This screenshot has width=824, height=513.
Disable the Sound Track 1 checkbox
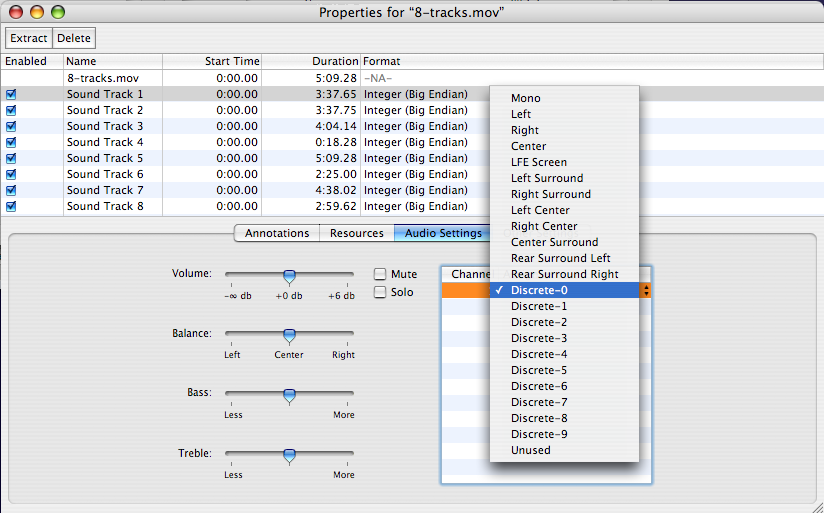point(11,94)
